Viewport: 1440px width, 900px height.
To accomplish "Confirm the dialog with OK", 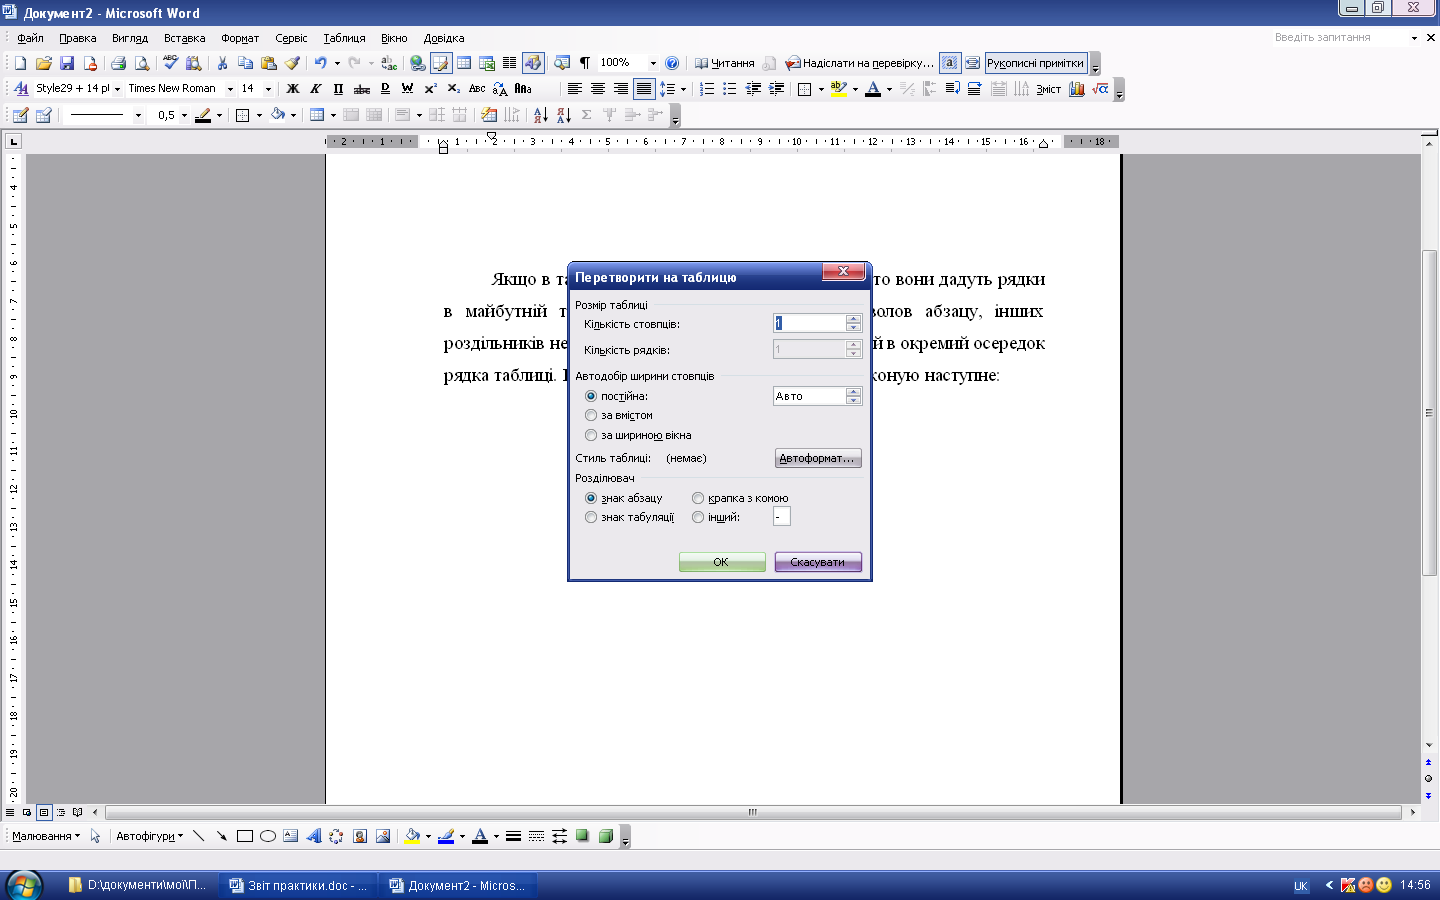I will point(721,562).
